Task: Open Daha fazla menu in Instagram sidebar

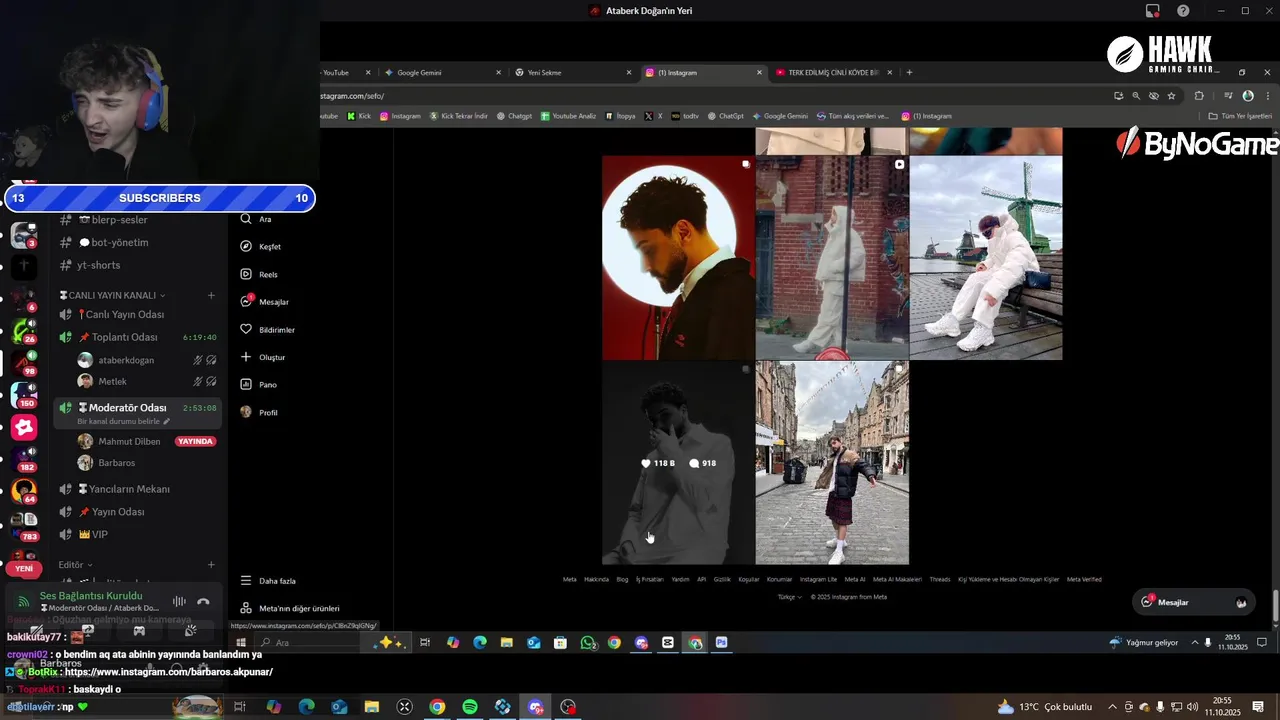Action: (x=268, y=581)
